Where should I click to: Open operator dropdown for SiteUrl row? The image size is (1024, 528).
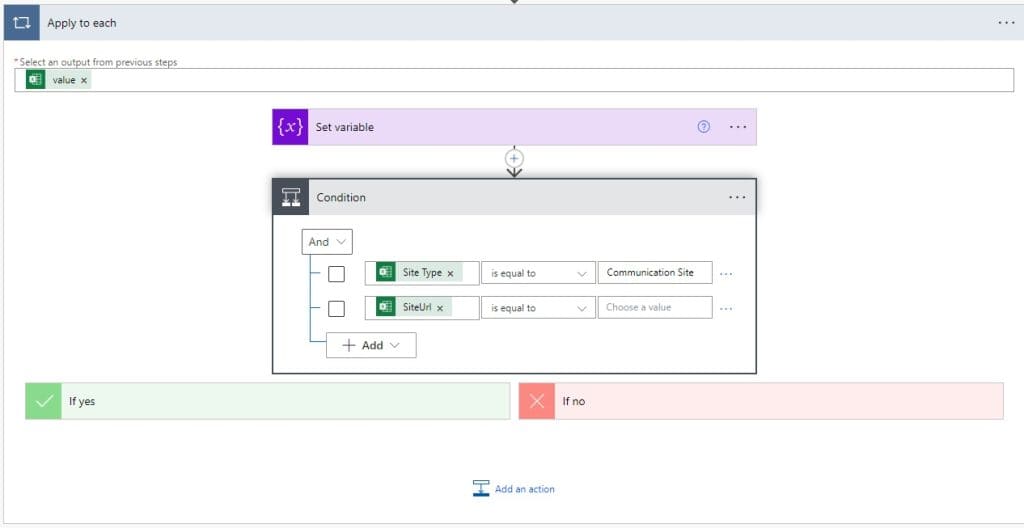pos(538,308)
